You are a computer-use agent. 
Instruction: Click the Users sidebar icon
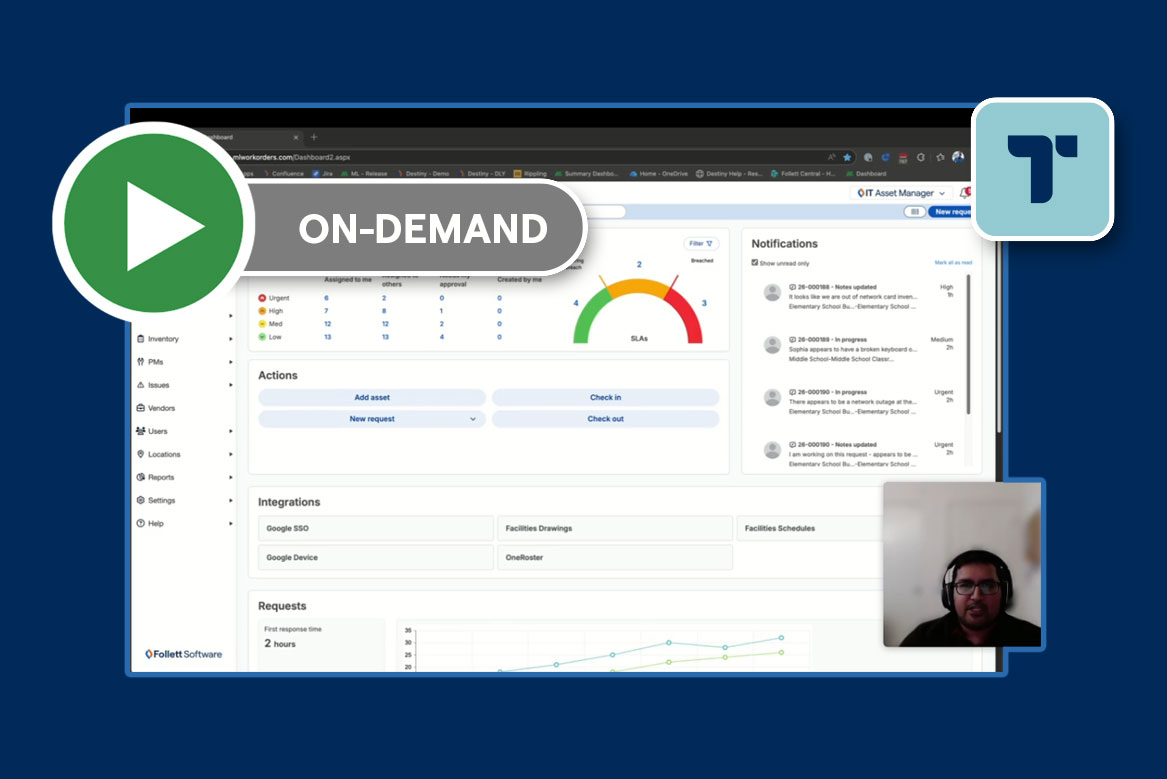pos(140,431)
